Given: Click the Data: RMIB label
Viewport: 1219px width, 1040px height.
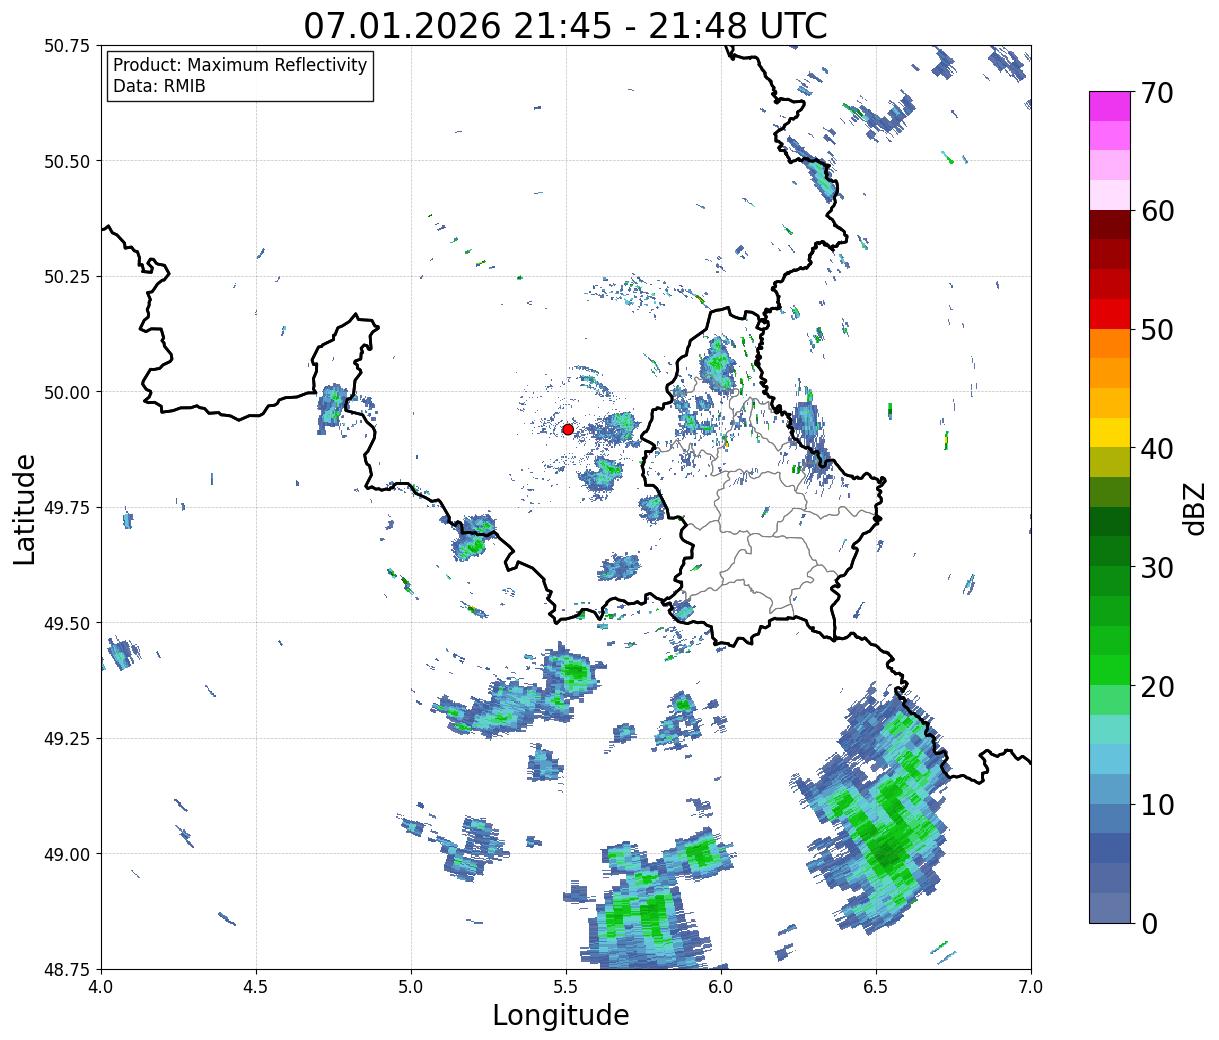Looking at the screenshot, I should click(x=159, y=86).
